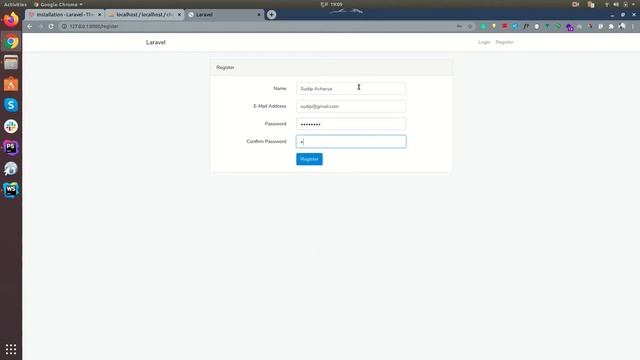Close the localhost phpMyAdmin tab
The image size is (640, 360).
click(x=179, y=15)
